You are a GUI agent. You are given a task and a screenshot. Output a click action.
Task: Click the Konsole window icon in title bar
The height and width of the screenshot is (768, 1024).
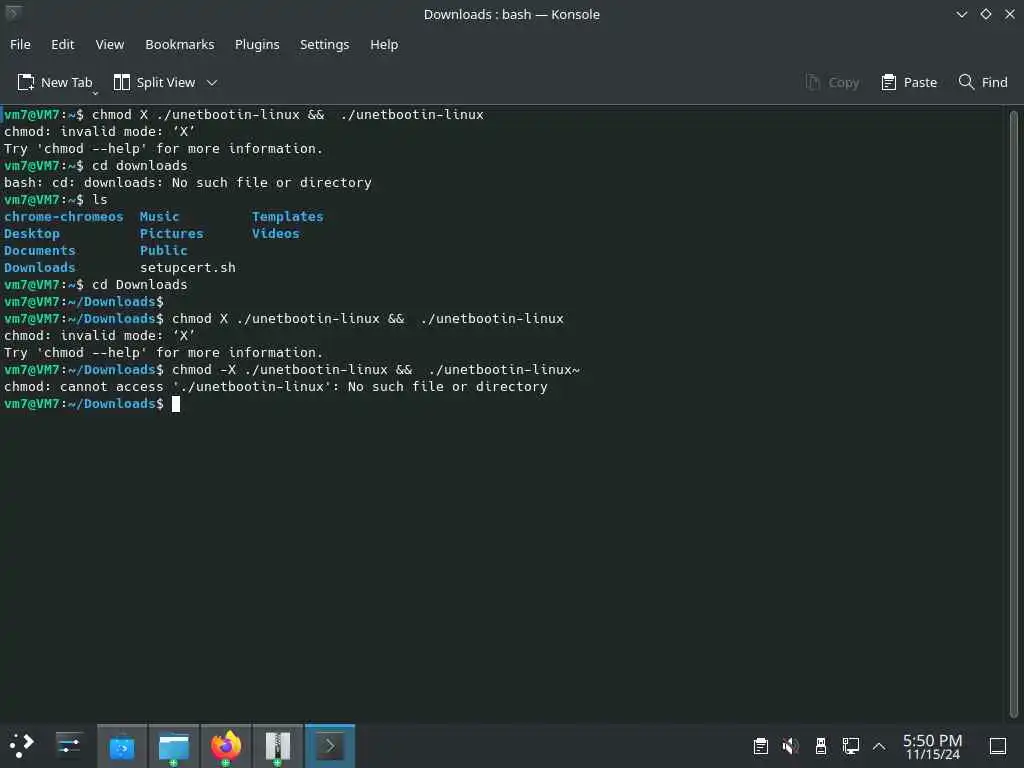12,13
